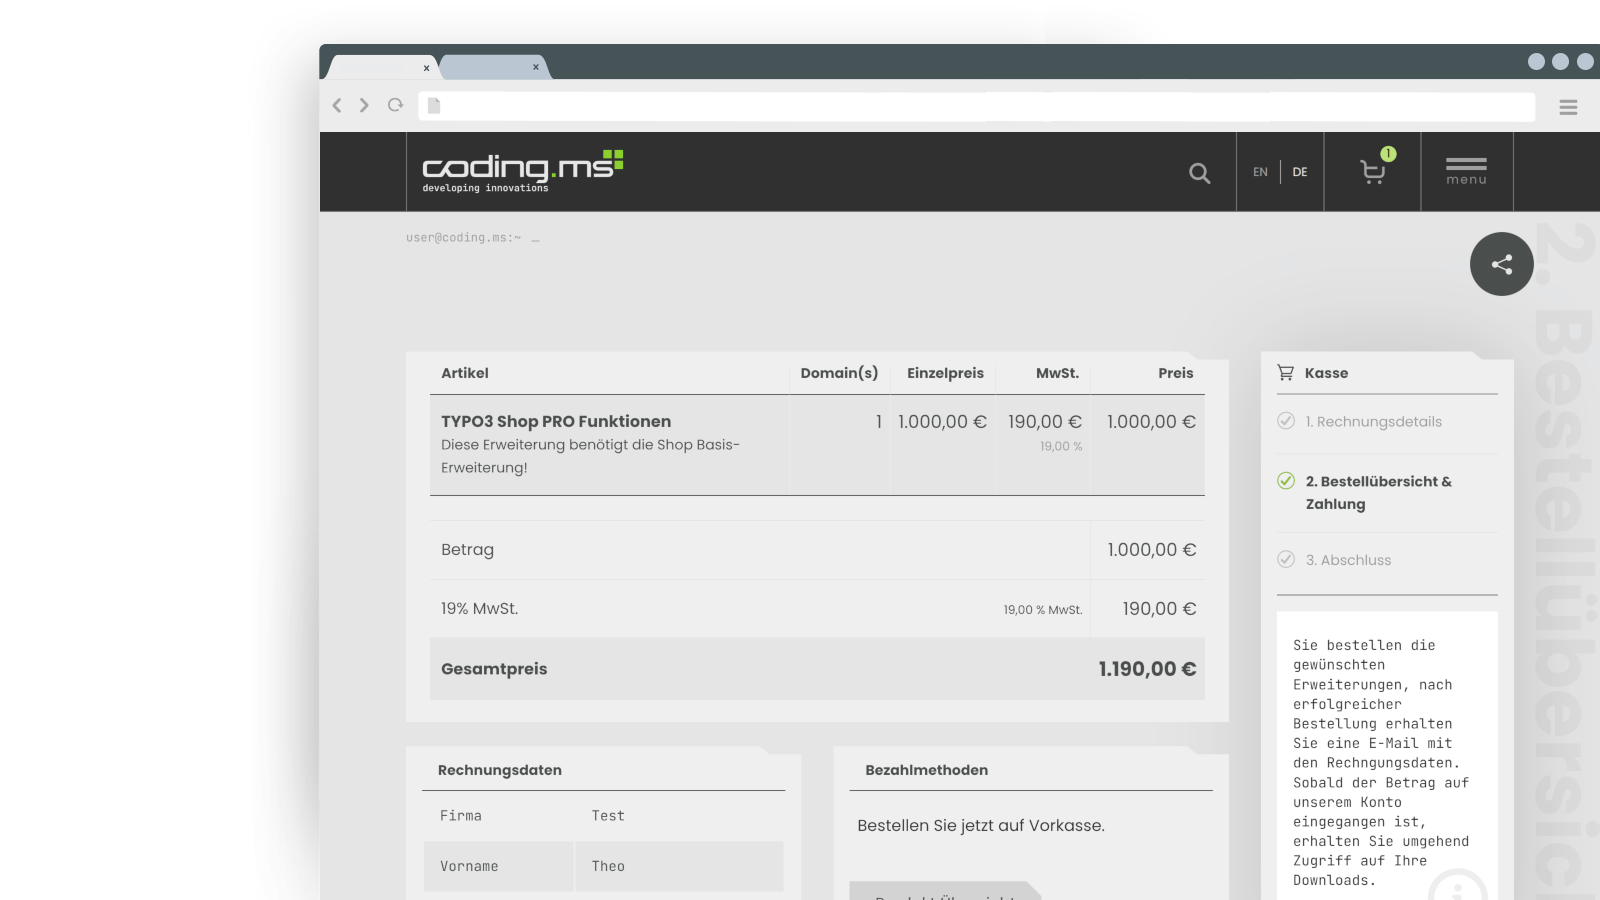Screen dimensions: 1600x900
Task: Click the browser back arrow
Action: click(337, 105)
